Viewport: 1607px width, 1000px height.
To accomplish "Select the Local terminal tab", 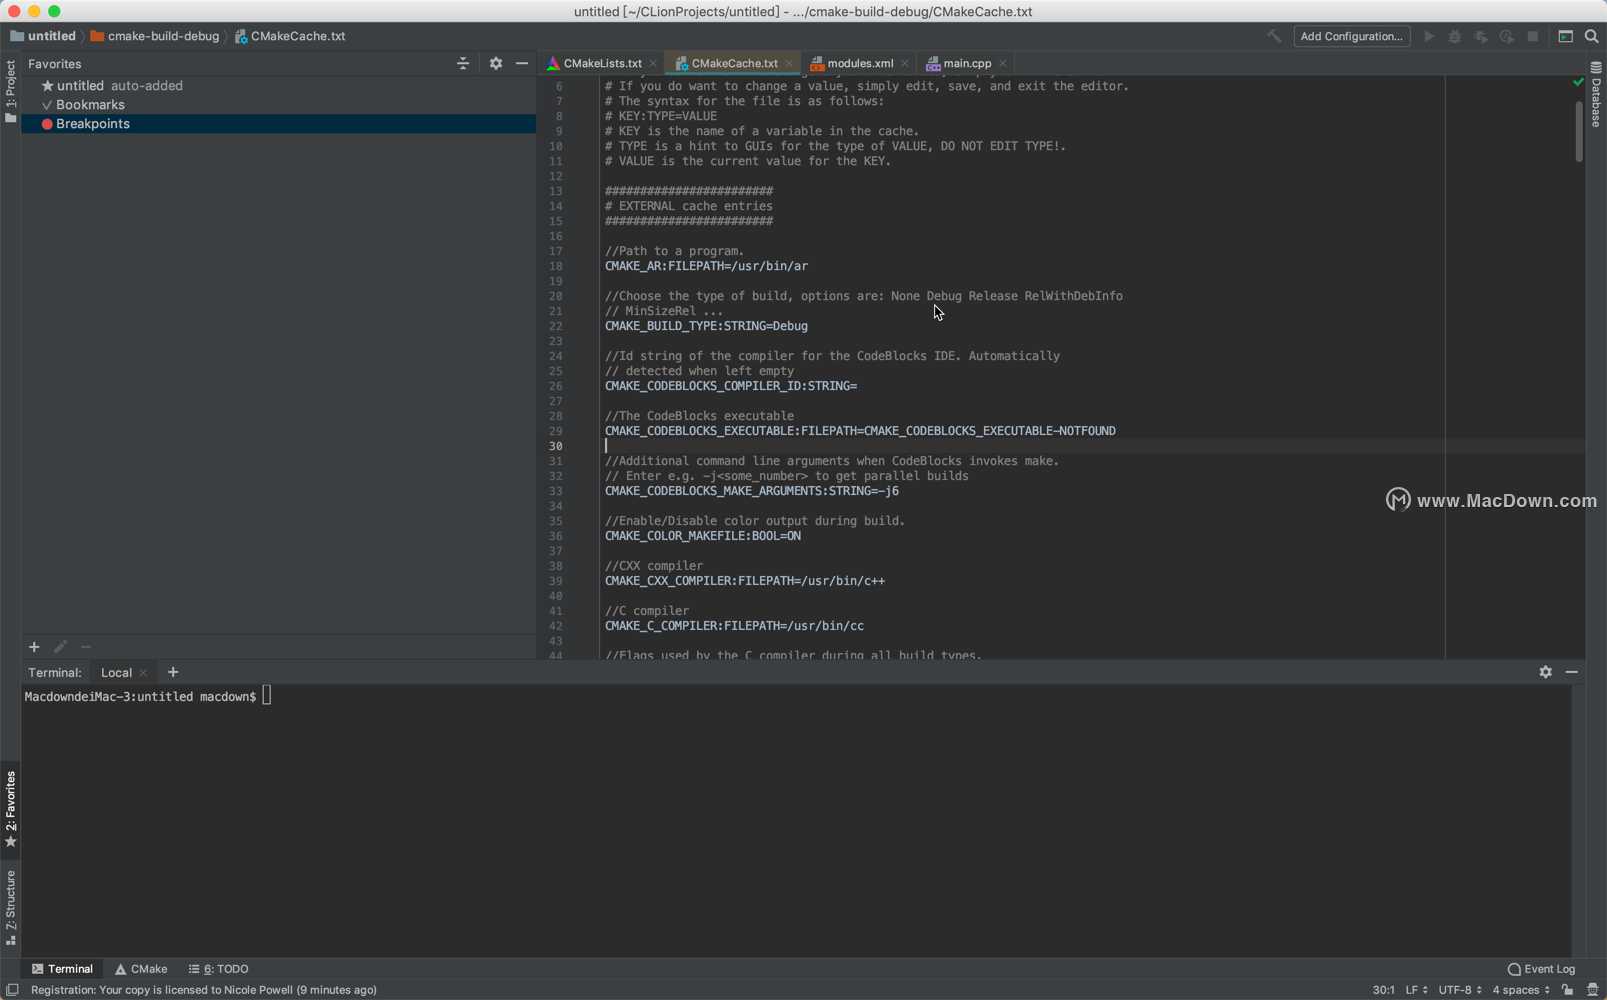I will point(116,673).
